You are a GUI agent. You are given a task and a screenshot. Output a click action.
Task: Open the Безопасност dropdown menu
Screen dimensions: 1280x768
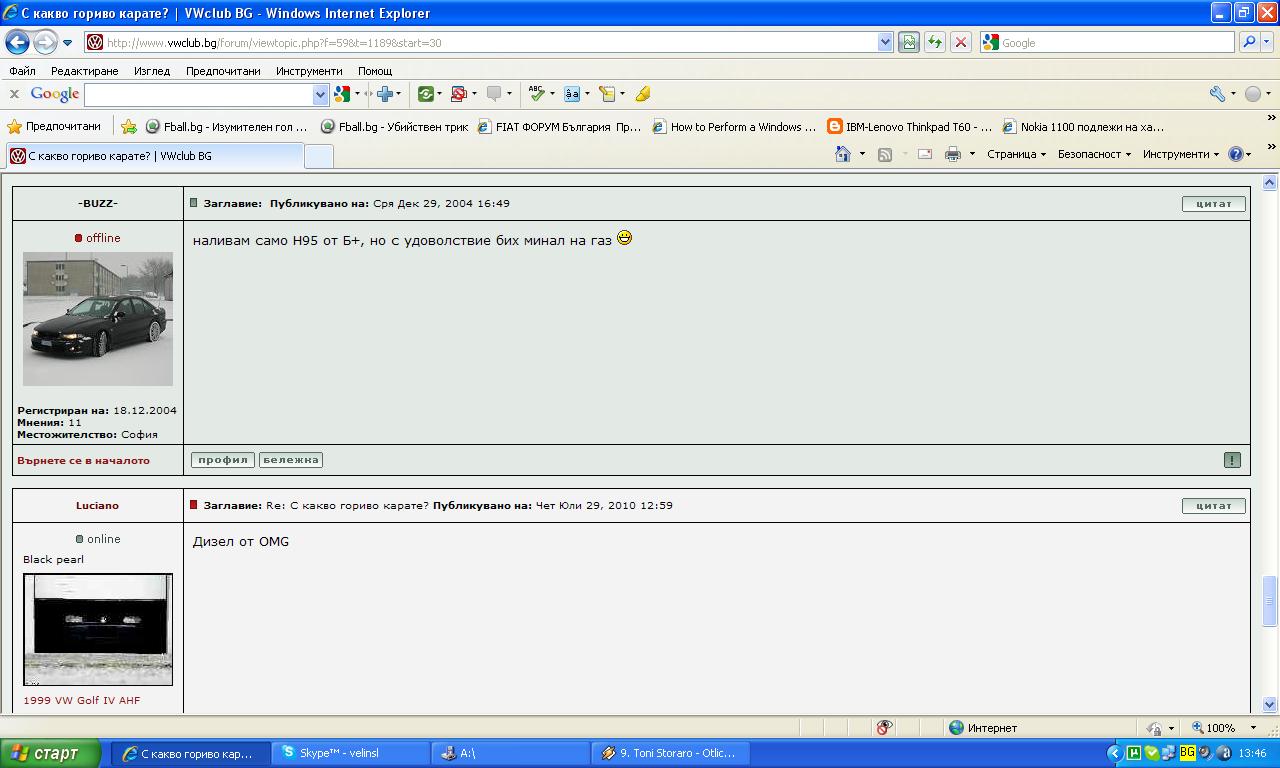(x=1093, y=154)
